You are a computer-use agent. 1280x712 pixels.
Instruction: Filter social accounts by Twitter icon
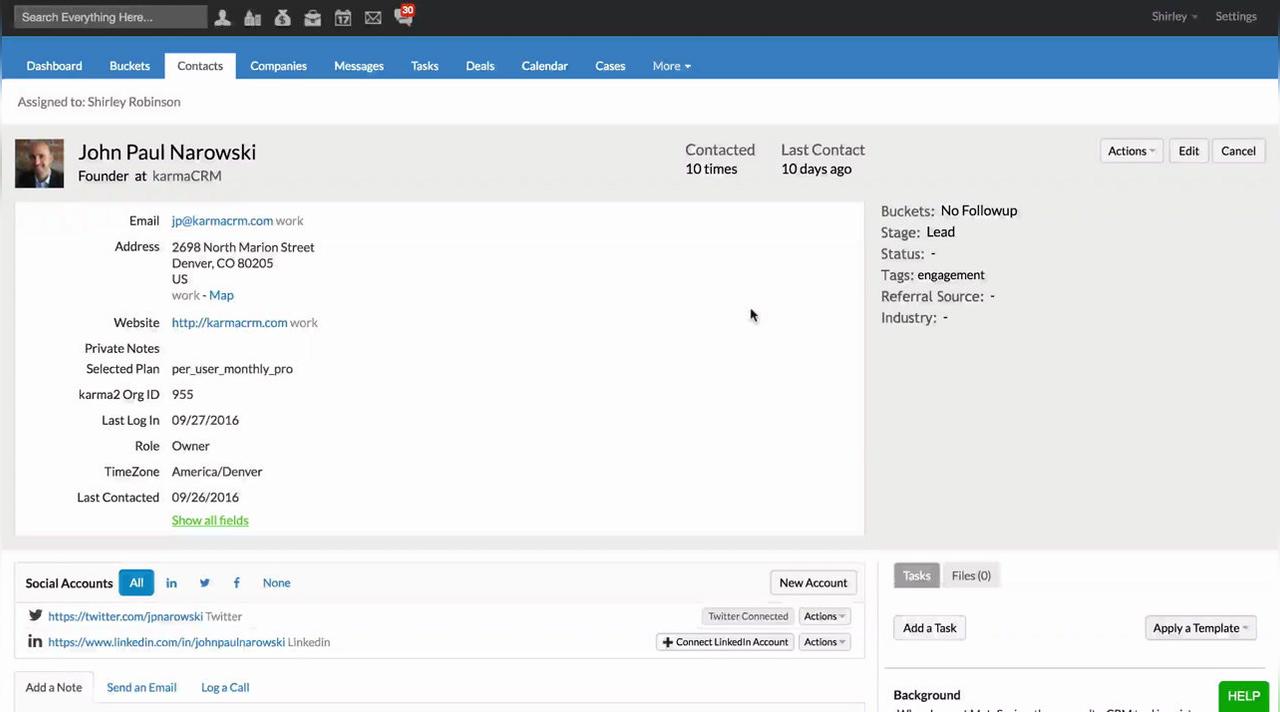tap(204, 583)
